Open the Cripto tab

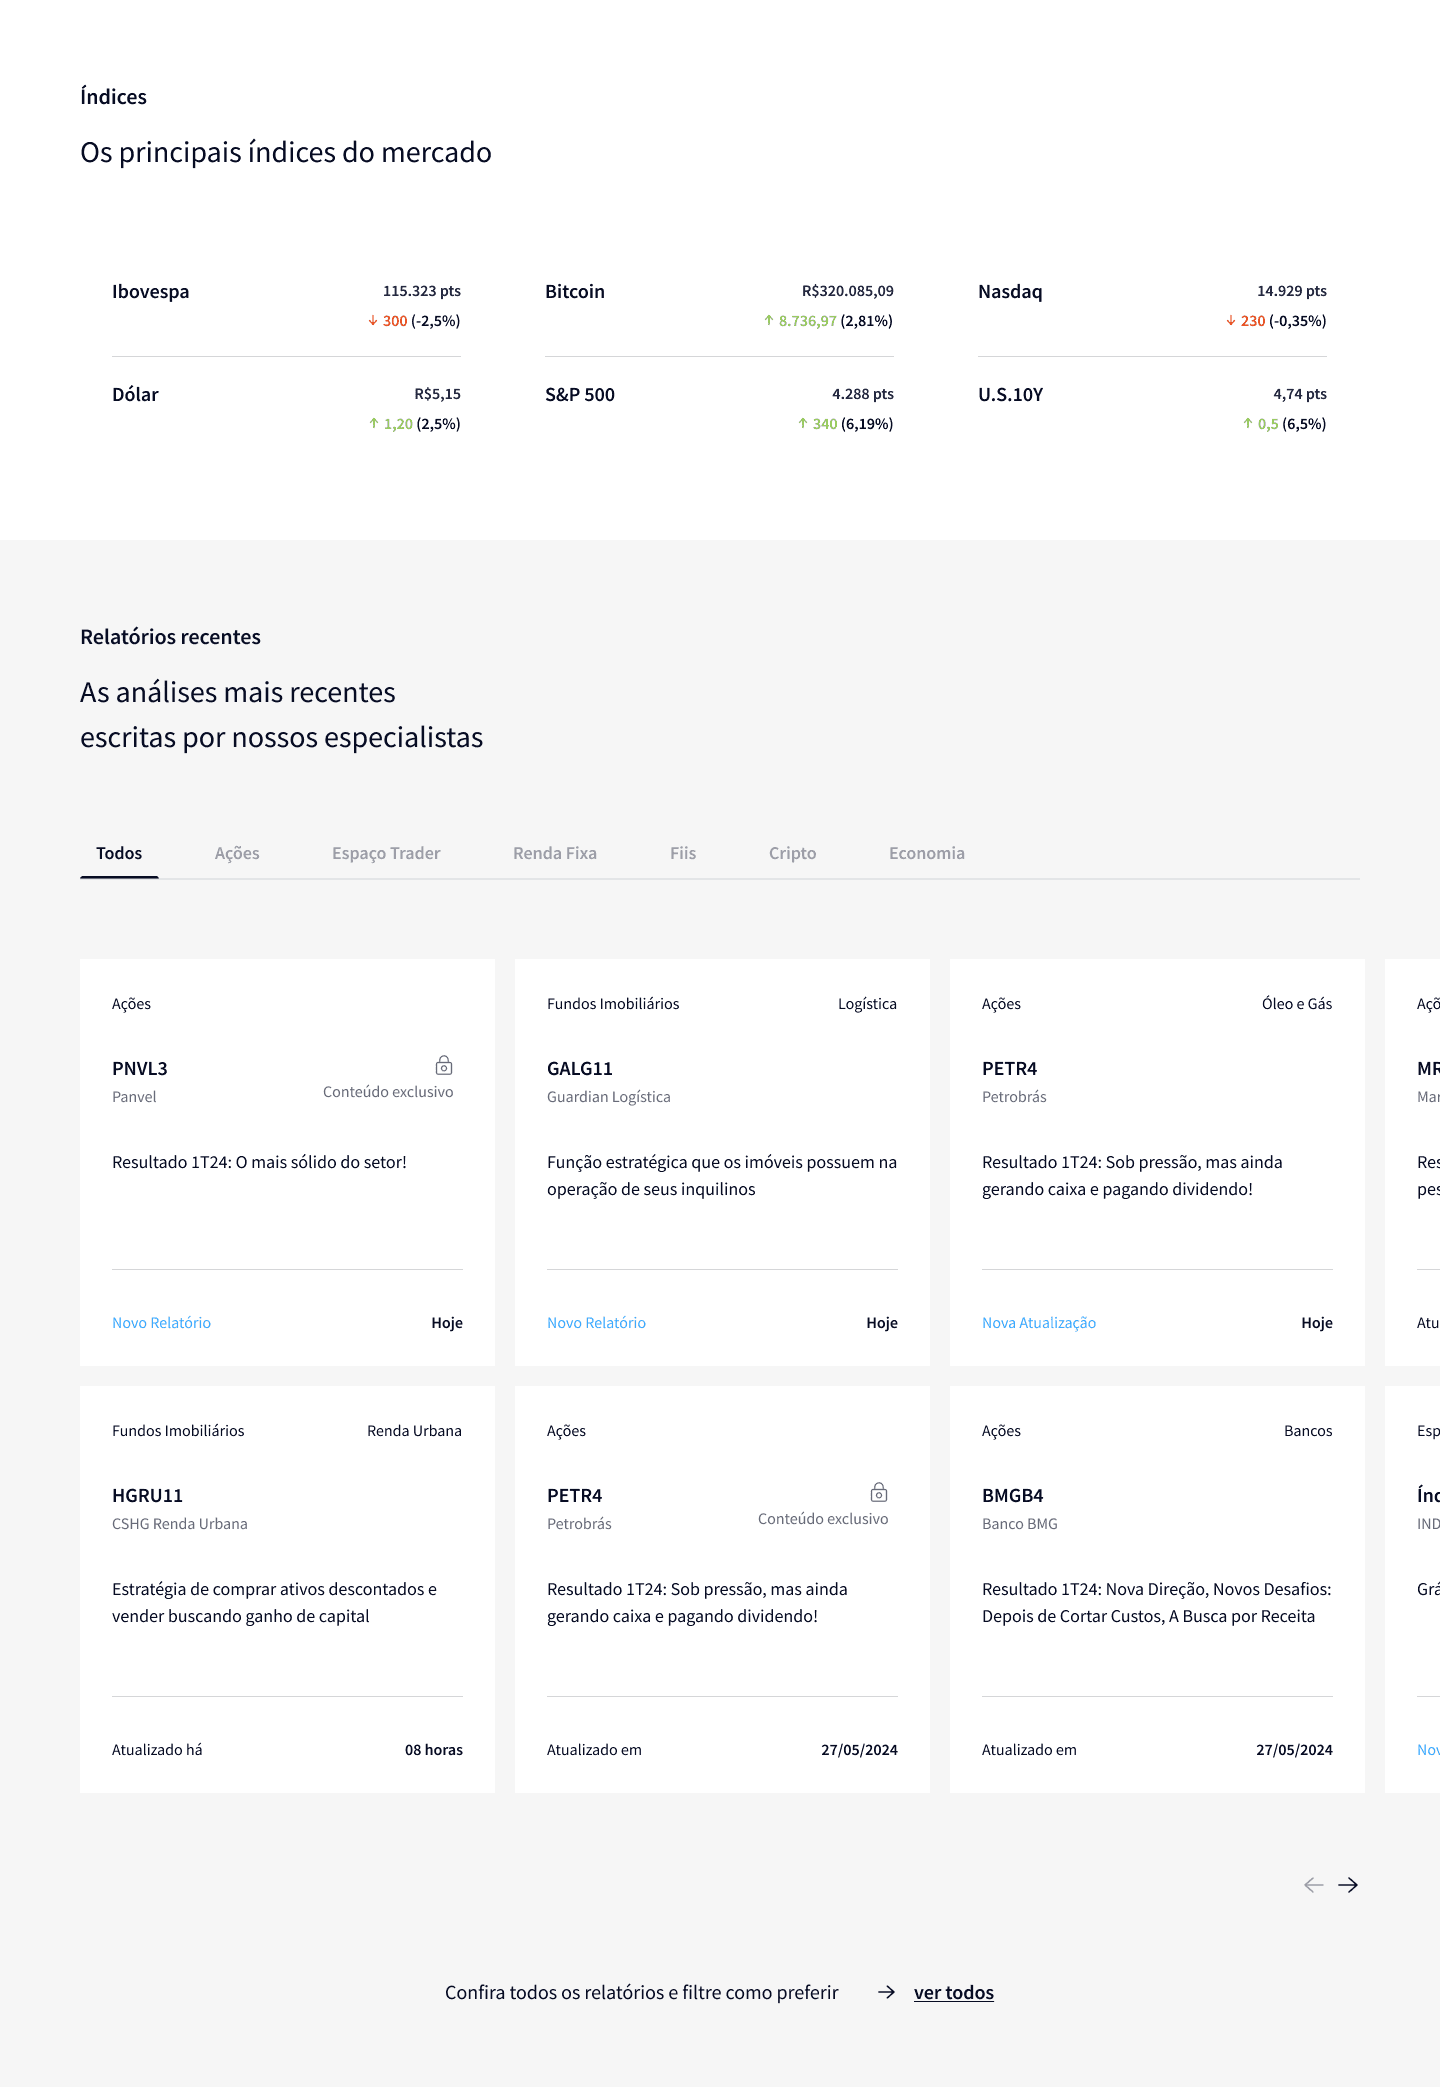click(x=793, y=853)
